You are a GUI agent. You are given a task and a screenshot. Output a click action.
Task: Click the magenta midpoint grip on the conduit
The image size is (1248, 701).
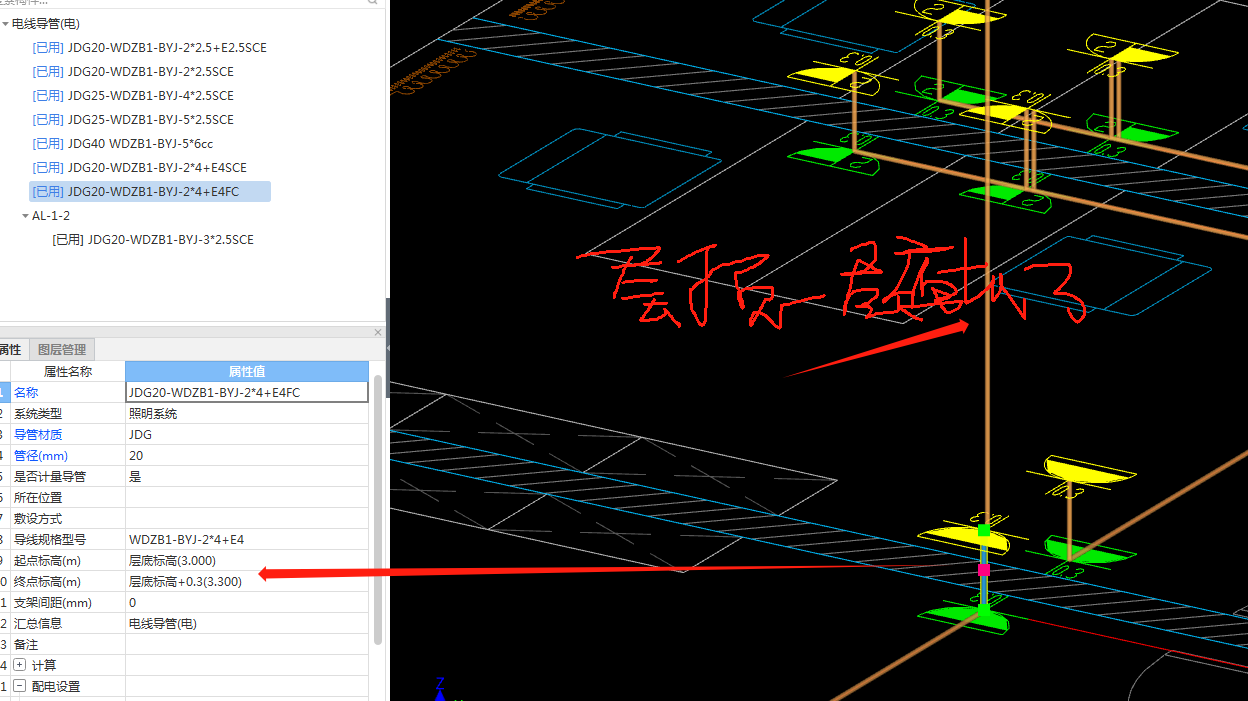coord(984,569)
